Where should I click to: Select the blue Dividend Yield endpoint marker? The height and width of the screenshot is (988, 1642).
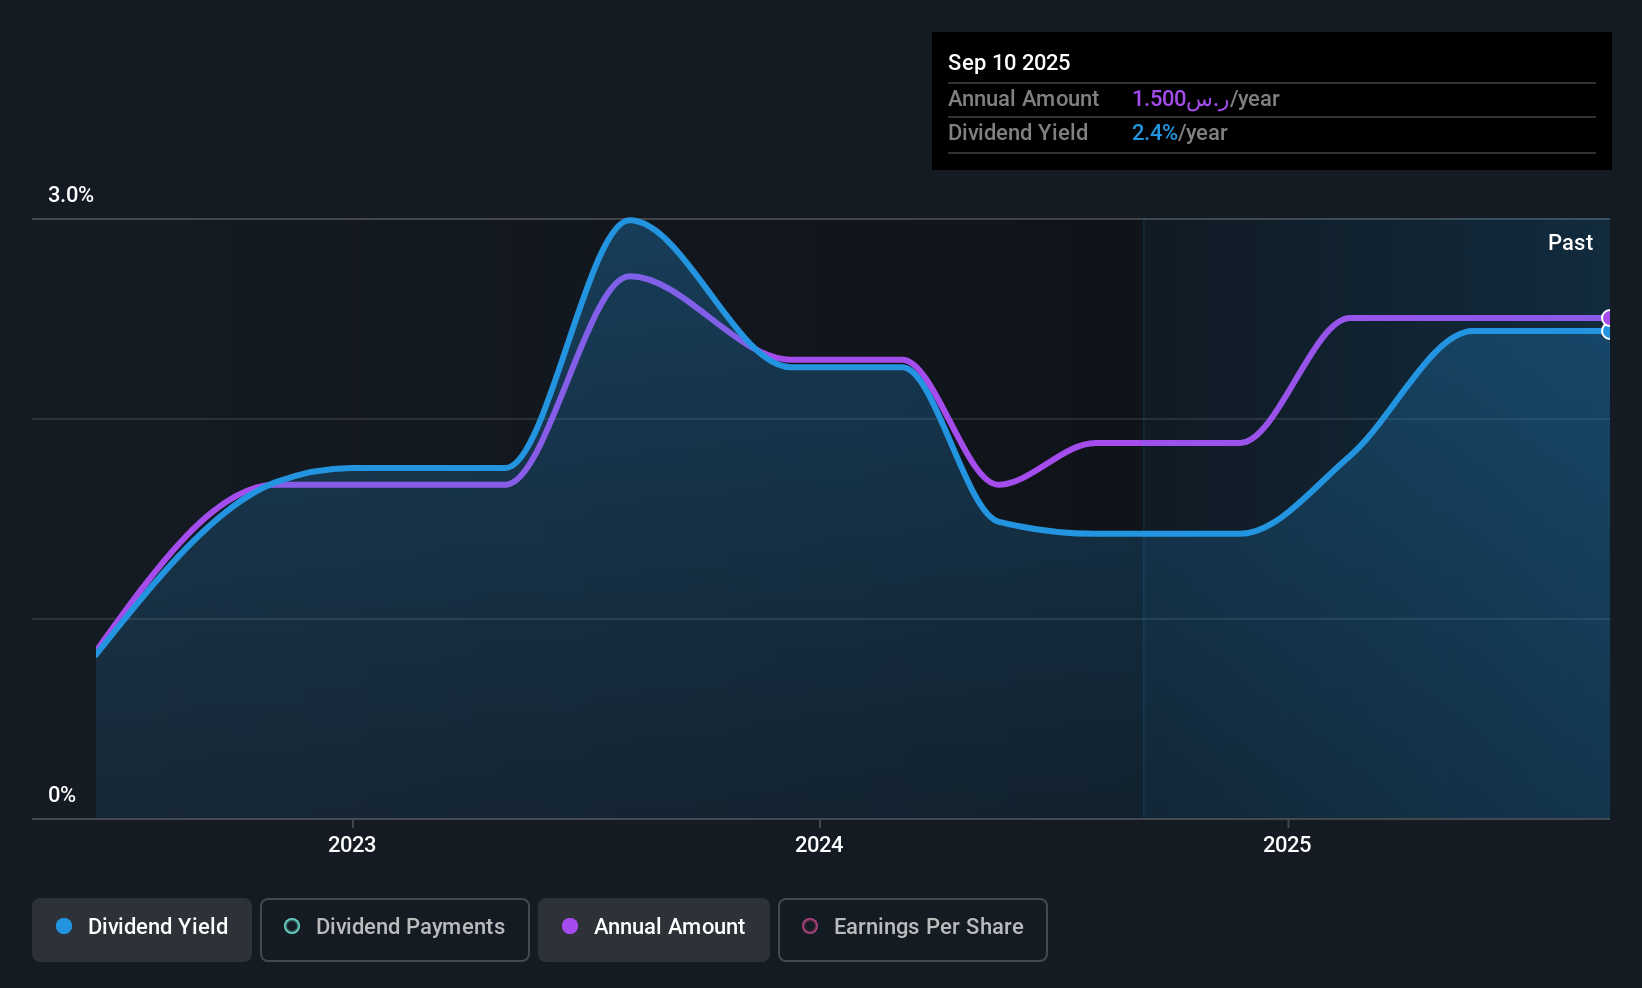pos(1608,332)
